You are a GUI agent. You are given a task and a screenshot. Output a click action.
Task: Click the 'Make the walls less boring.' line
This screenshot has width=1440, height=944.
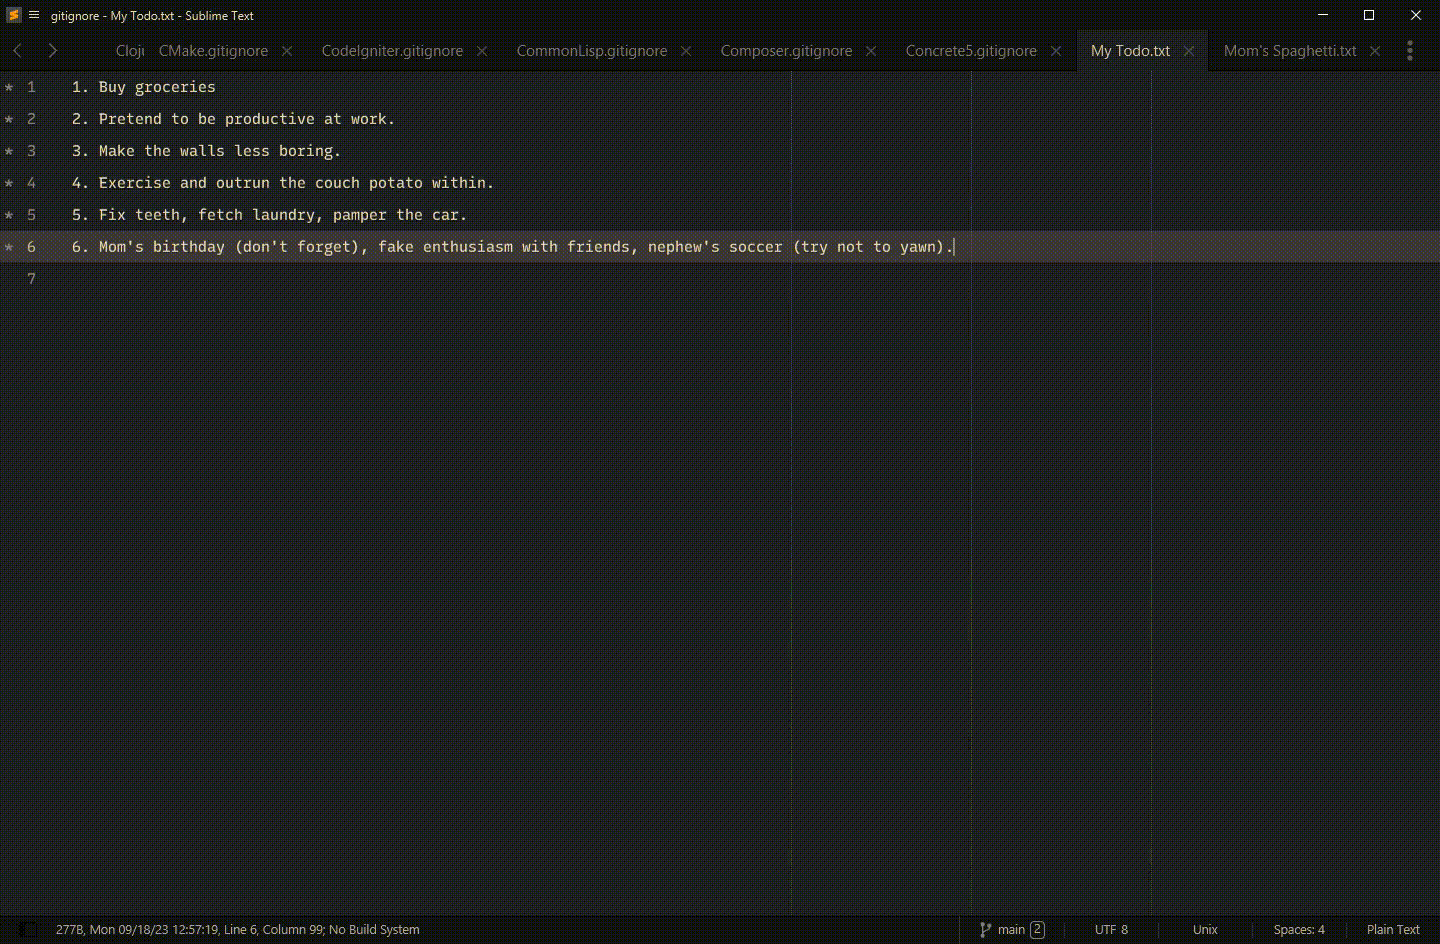click(x=206, y=151)
